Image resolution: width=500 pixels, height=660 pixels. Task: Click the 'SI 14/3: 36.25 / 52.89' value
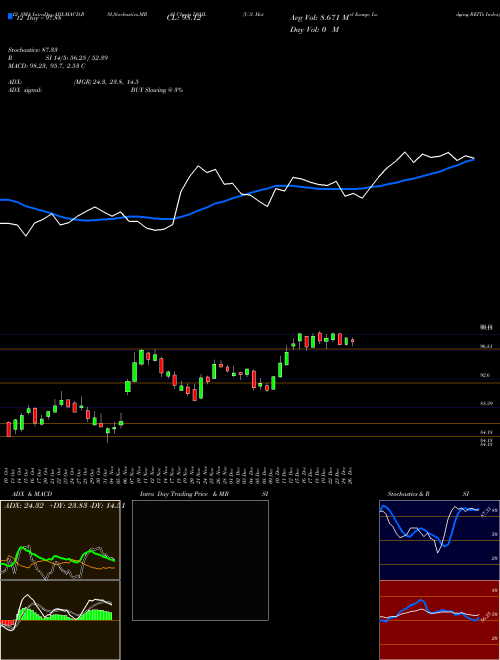[x=77, y=58]
